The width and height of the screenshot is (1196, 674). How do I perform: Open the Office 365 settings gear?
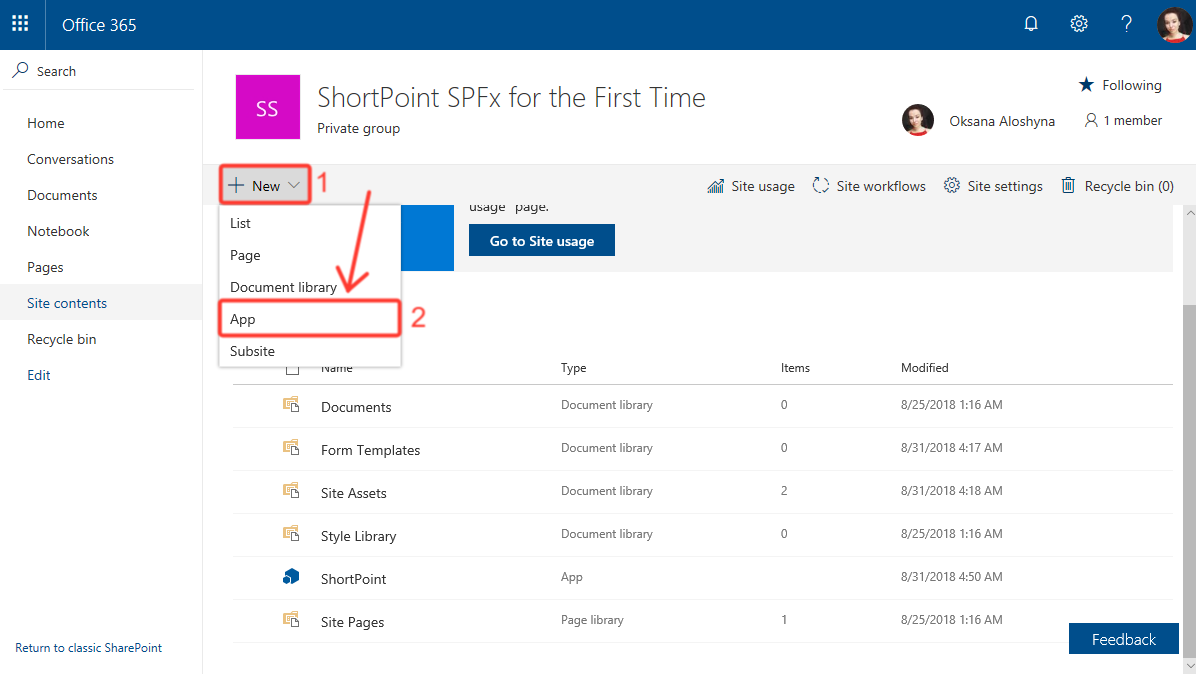(1079, 23)
